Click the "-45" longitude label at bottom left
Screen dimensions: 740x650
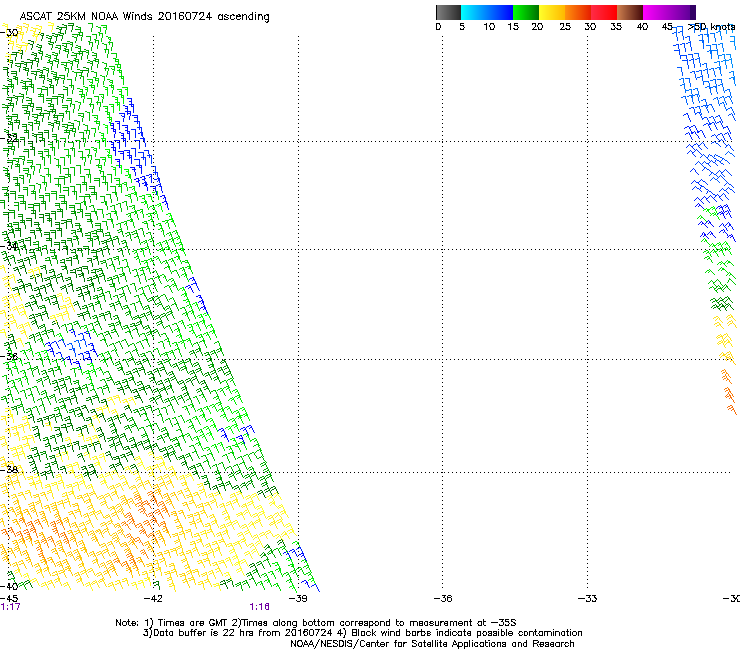coord(9,599)
